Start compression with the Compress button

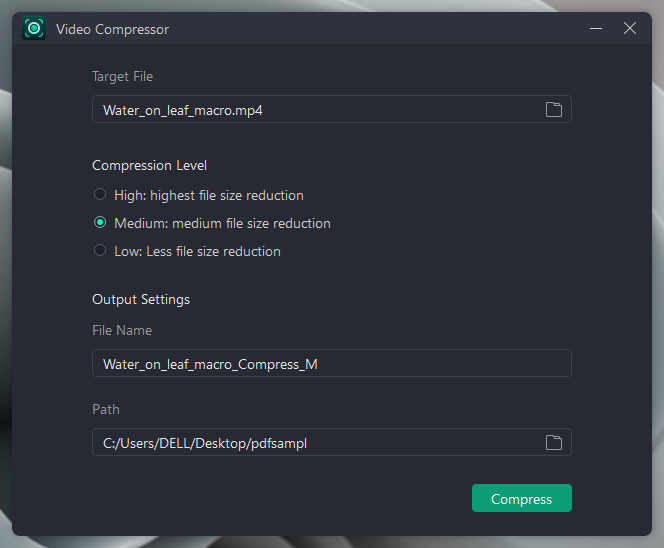coord(522,498)
